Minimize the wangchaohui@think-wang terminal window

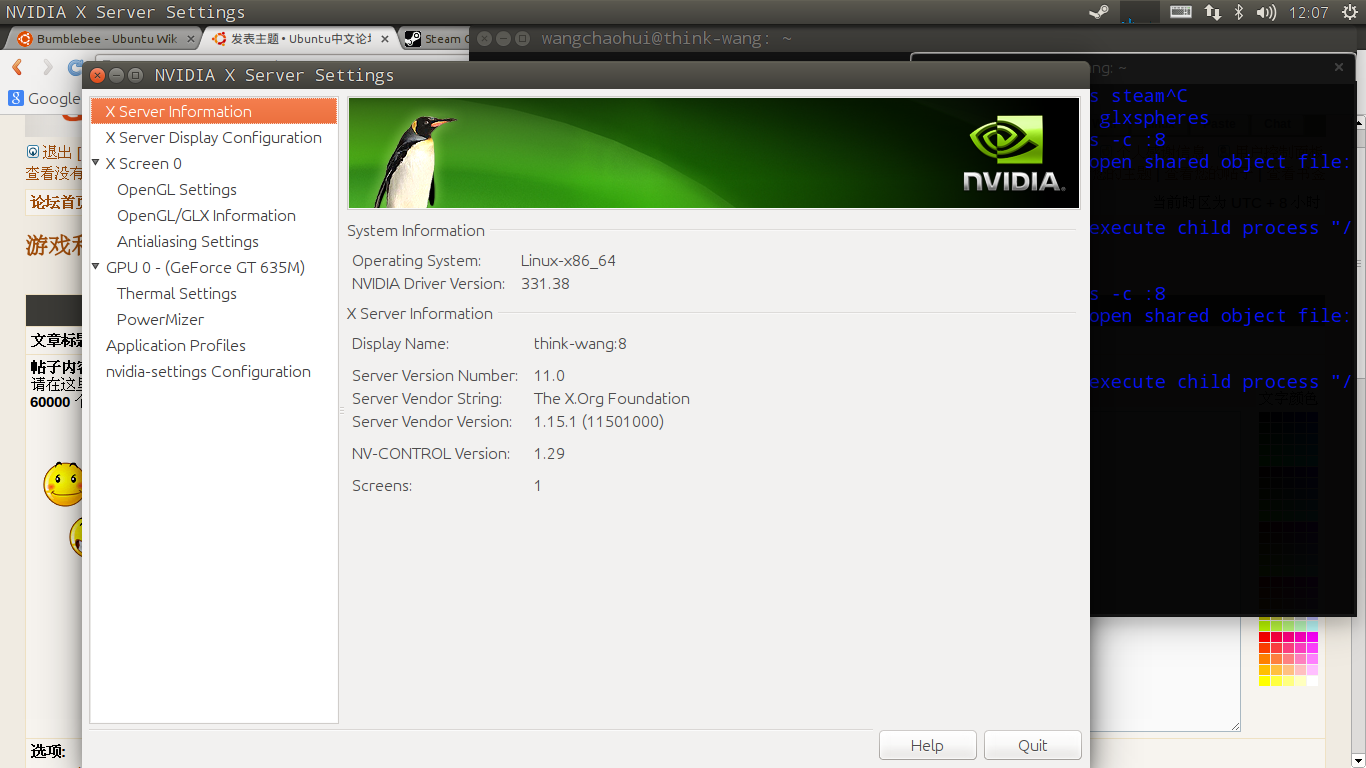(x=503, y=38)
